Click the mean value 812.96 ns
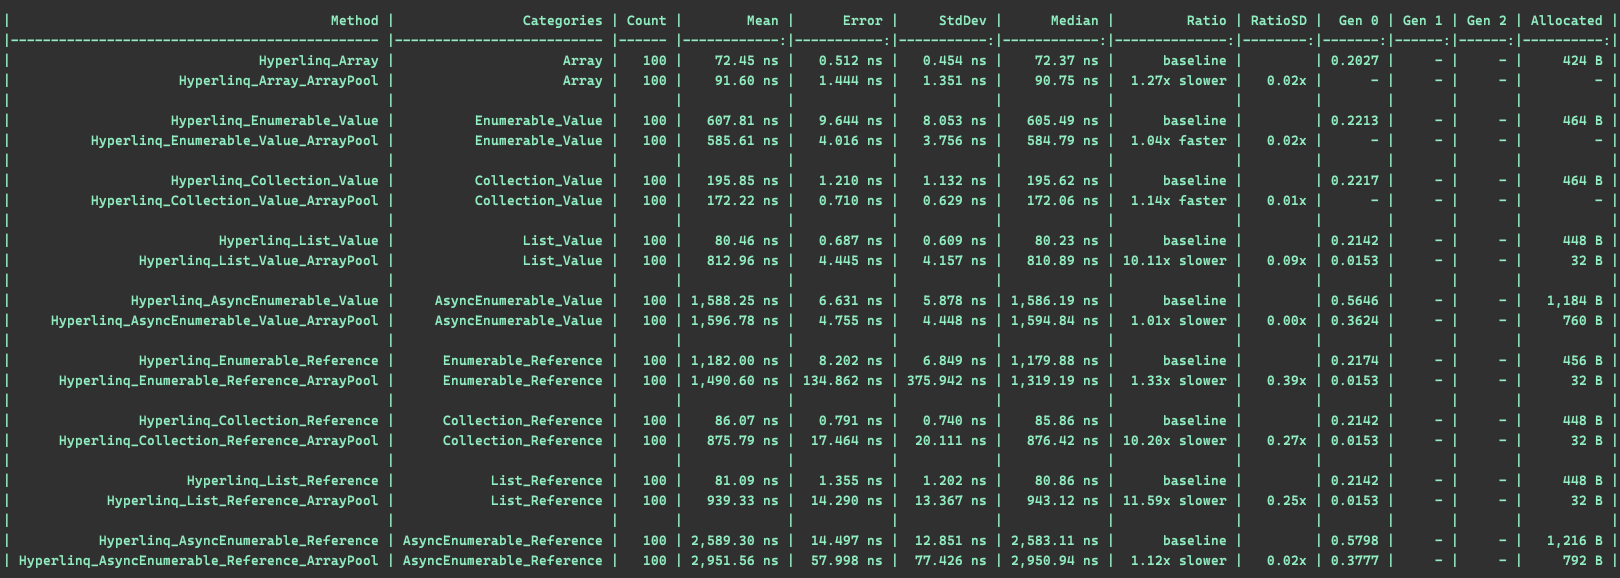Image resolution: width=1620 pixels, height=578 pixels. 743,260
